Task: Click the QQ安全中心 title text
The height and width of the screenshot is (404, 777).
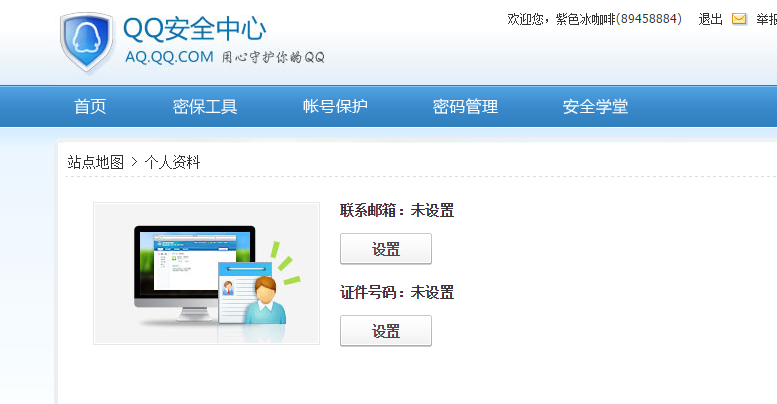Action: (x=194, y=29)
